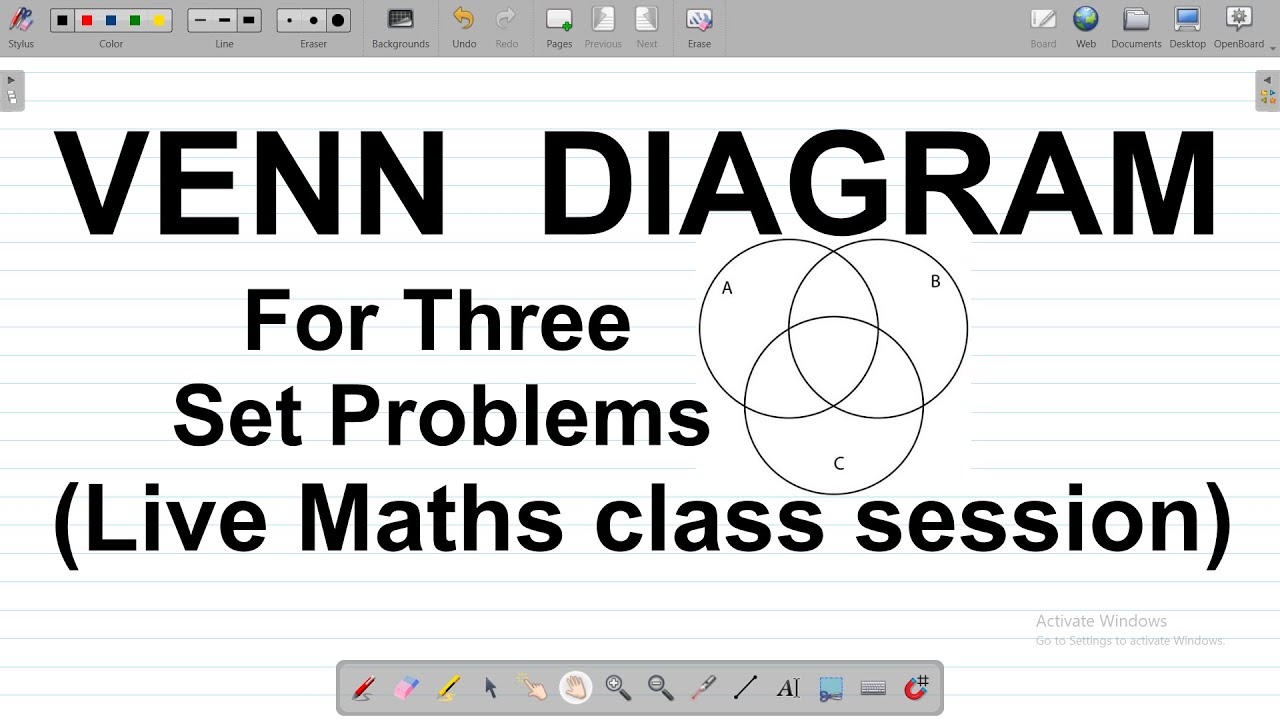Image resolution: width=1280 pixels, height=720 pixels.
Task: Choose the small eraser size
Action: pyautogui.click(x=290, y=20)
